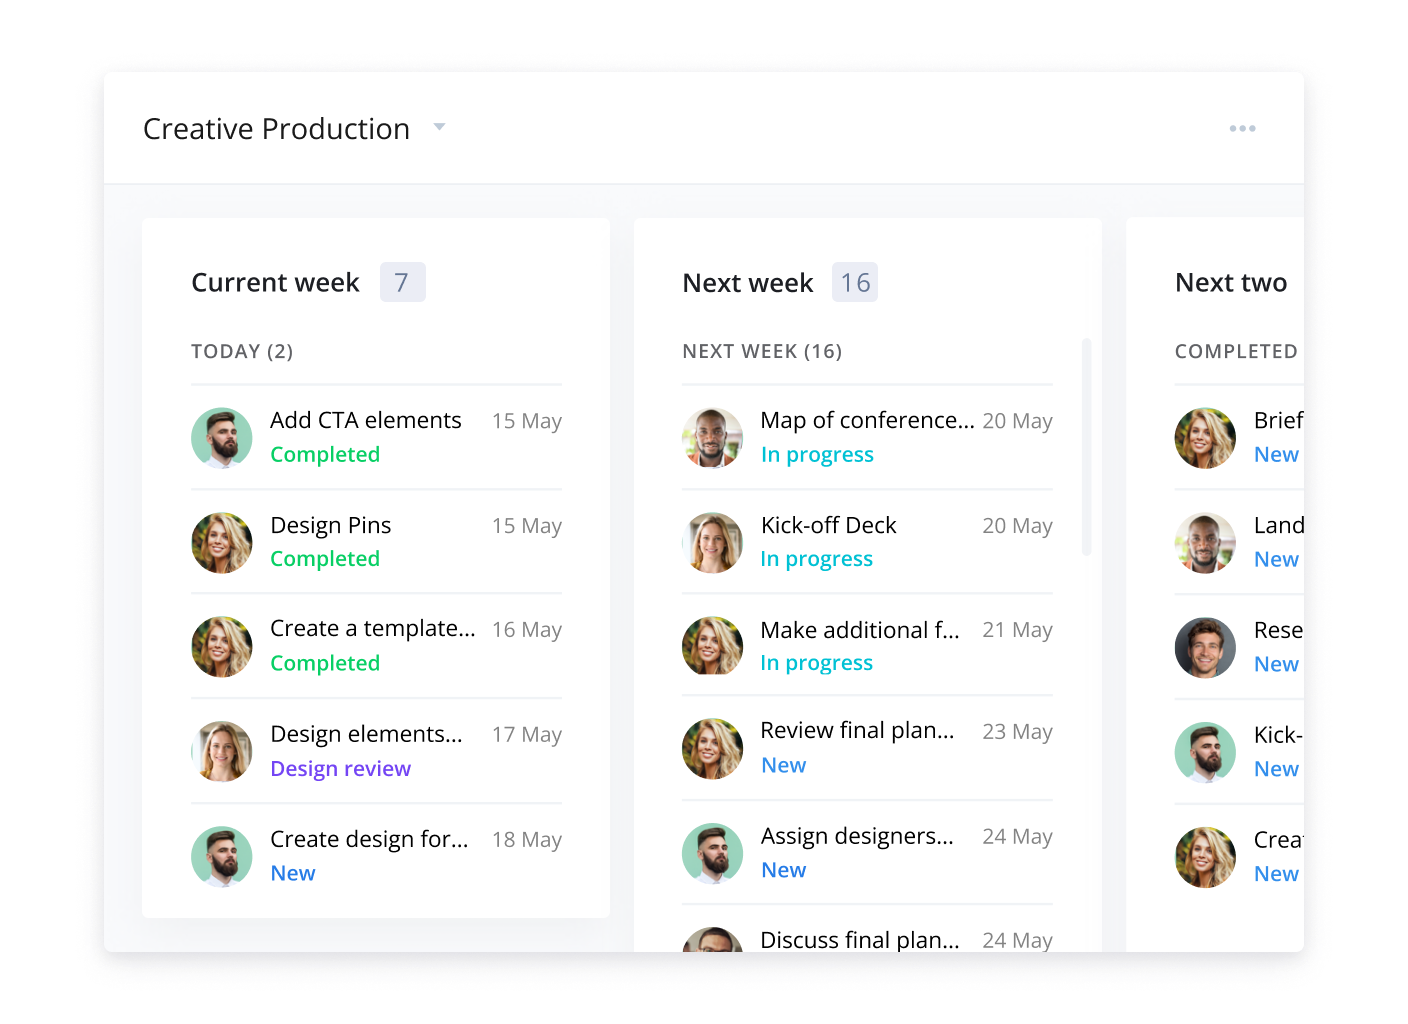Click avatar on Add CTA elements task
This screenshot has width=1408, height=1024.
click(x=222, y=438)
